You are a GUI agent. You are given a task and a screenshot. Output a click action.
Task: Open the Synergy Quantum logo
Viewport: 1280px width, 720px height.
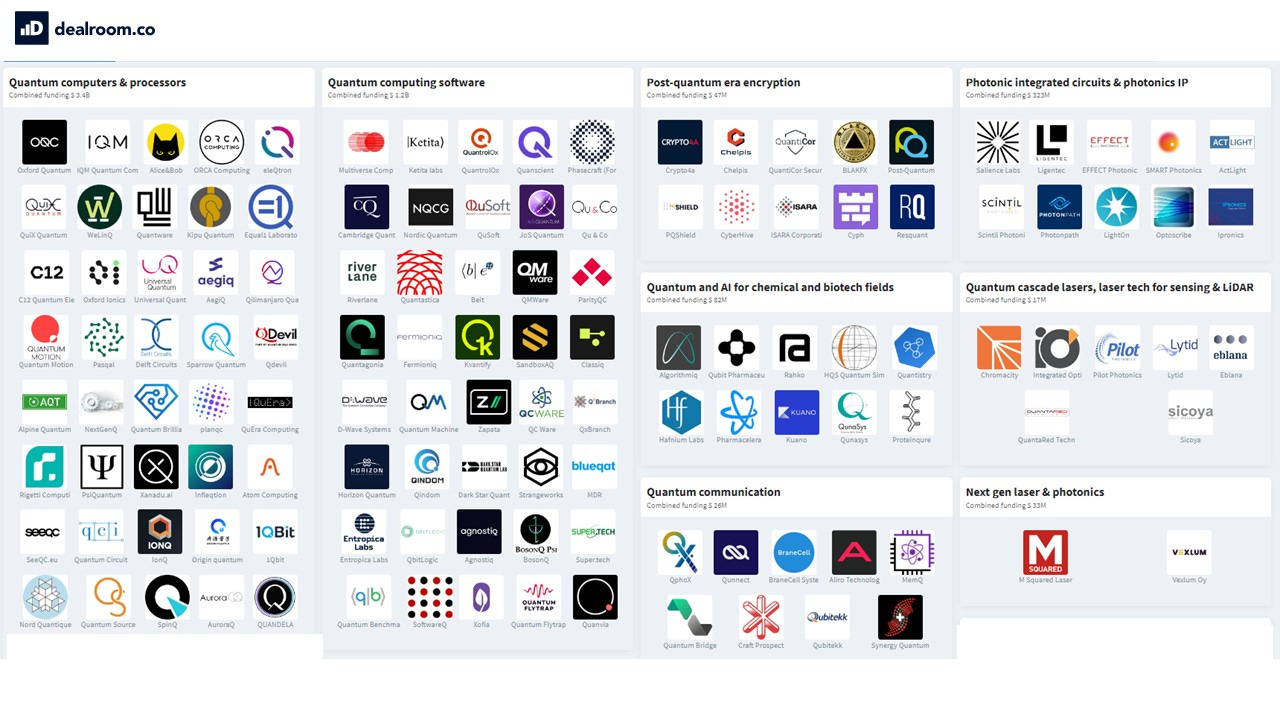click(x=900, y=617)
